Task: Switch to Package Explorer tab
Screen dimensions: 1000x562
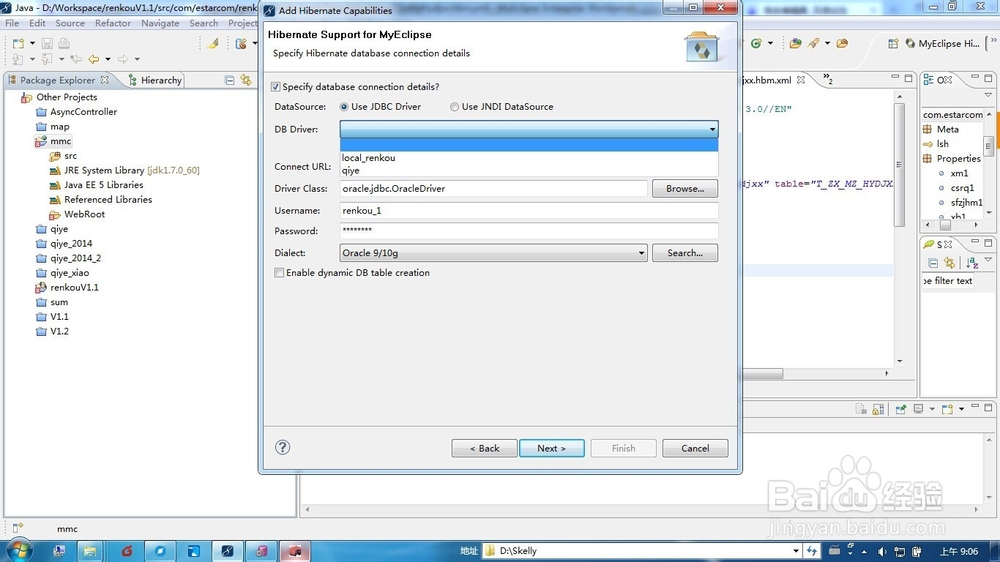Action: [58, 80]
